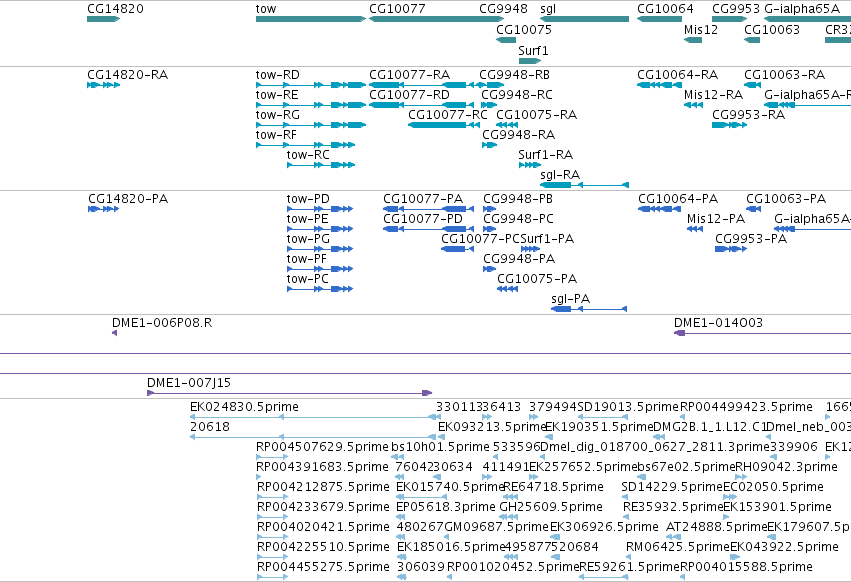Select BAC end DME1-006P08.R
The width and height of the screenshot is (851, 582).
(x=115, y=333)
